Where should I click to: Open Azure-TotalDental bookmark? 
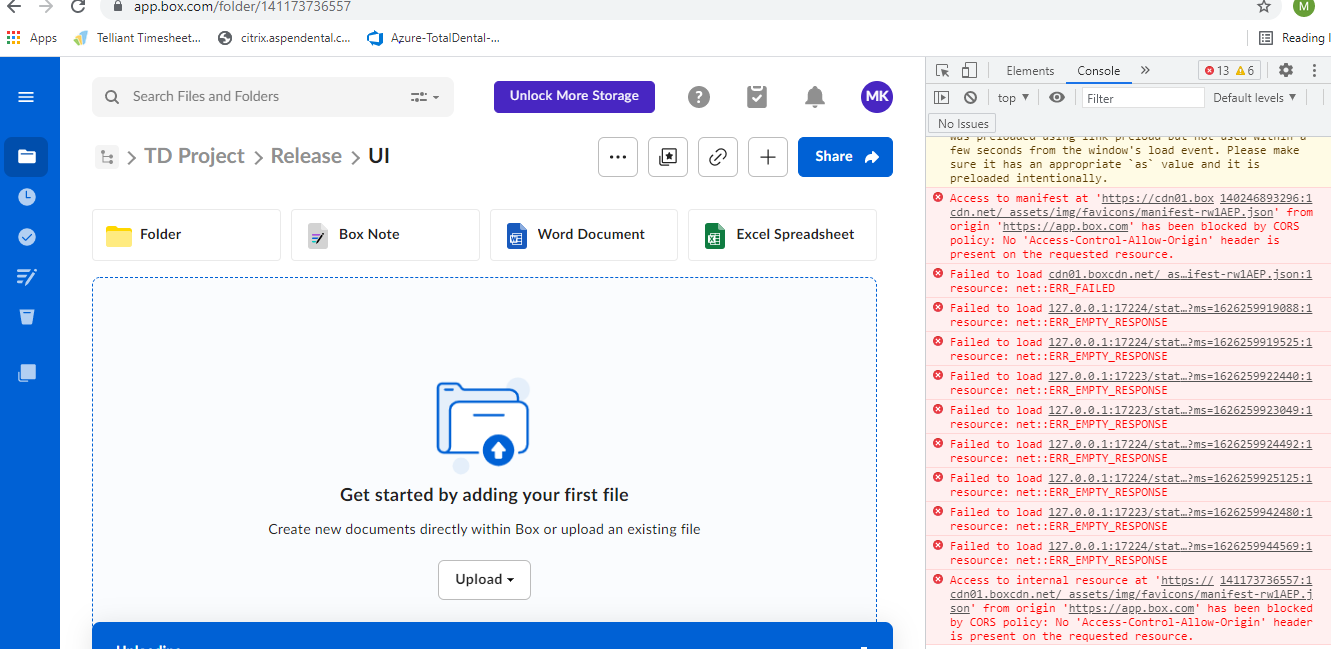434,38
